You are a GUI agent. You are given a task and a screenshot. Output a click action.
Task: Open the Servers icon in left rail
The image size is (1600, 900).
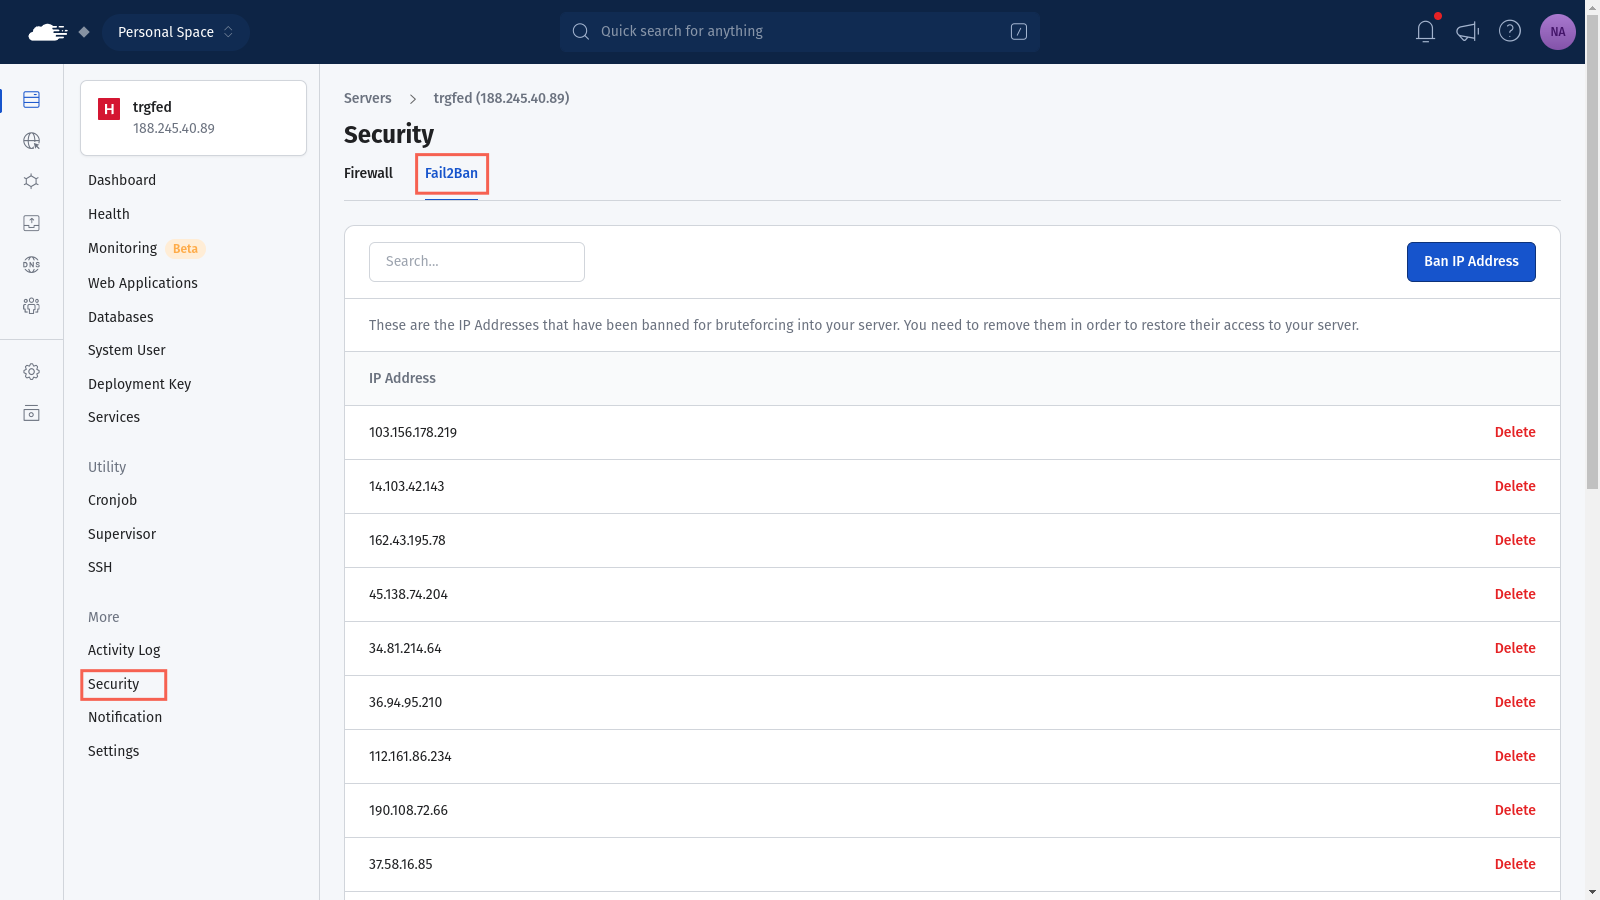pos(32,100)
